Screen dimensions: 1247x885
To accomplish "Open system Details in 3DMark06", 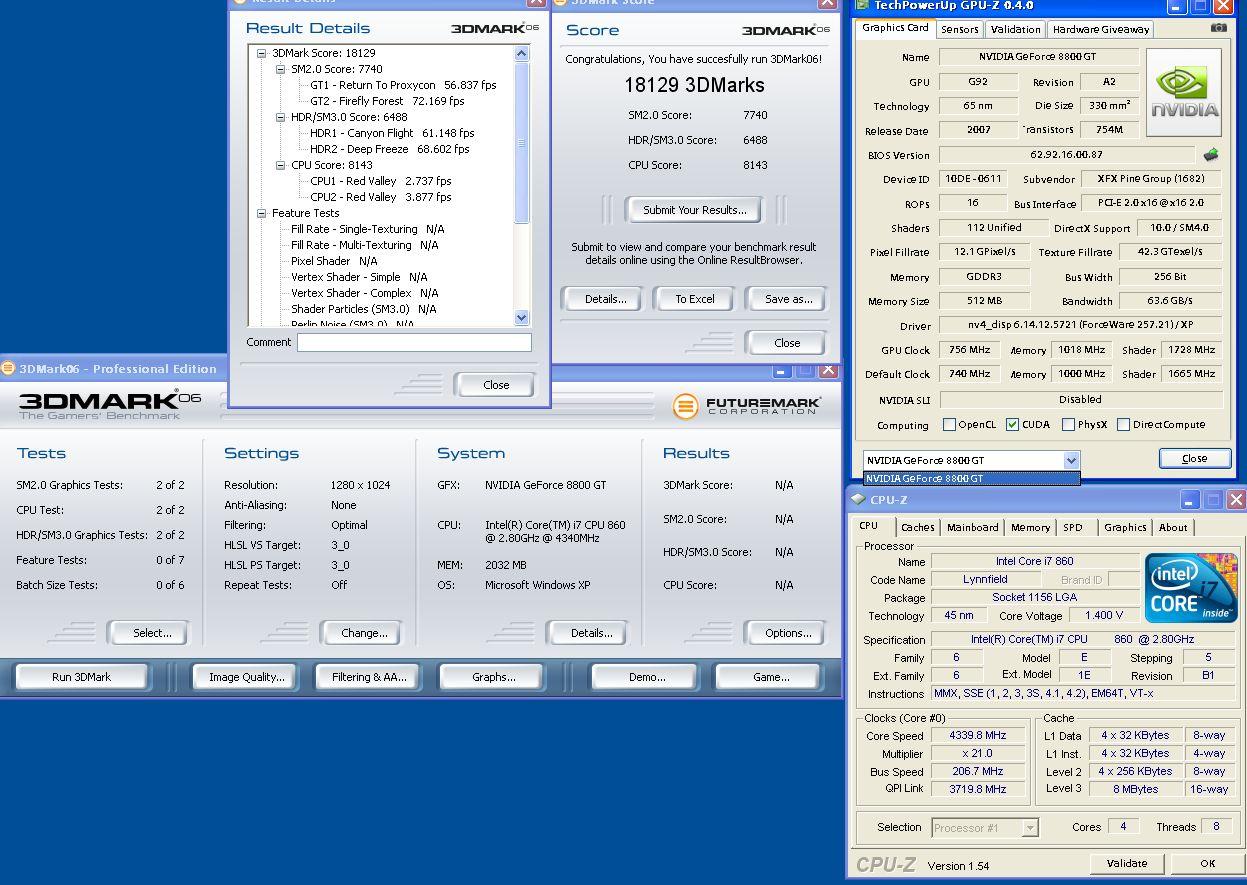I will pyautogui.click(x=591, y=633).
